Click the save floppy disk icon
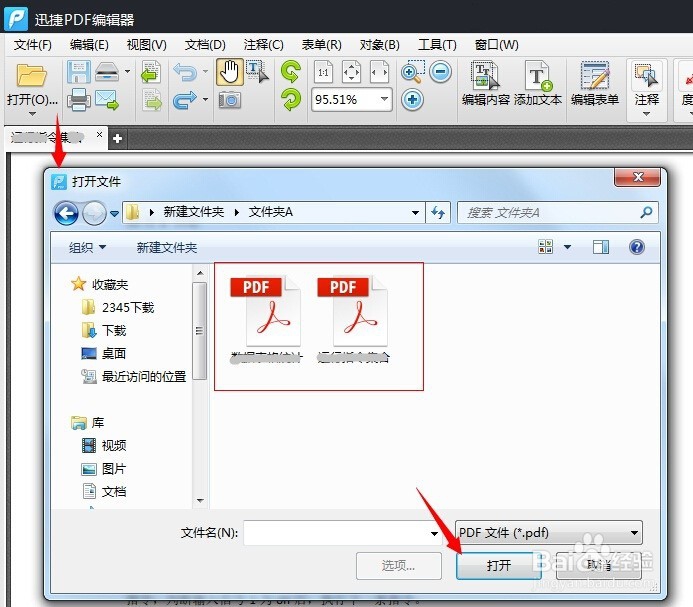Image resolution: width=693 pixels, height=607 pixels. 79,72
